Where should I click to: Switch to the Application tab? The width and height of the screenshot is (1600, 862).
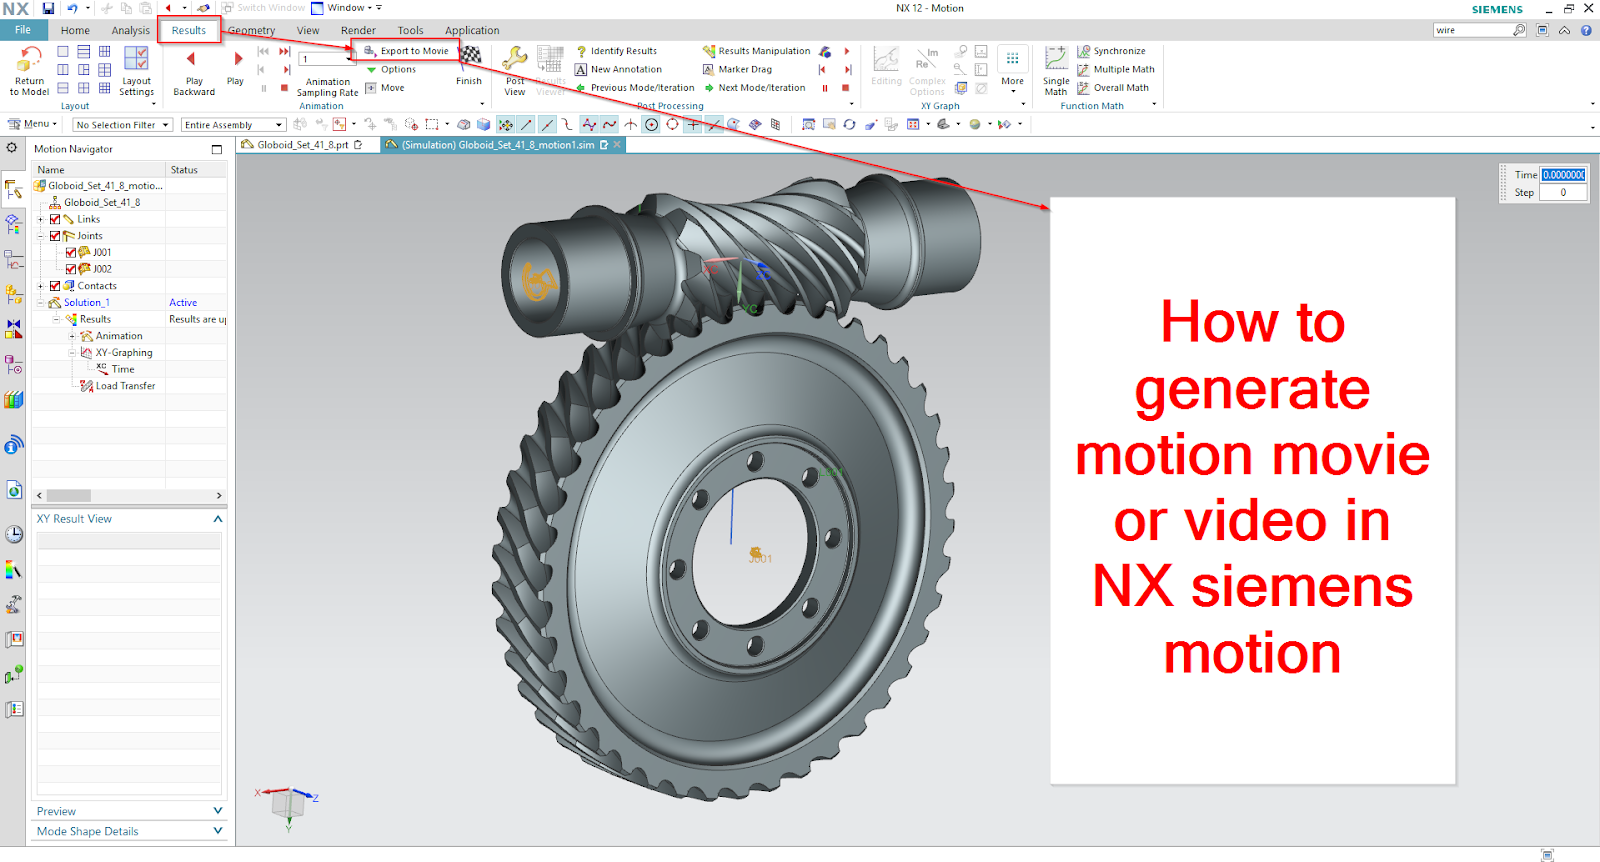472,30
